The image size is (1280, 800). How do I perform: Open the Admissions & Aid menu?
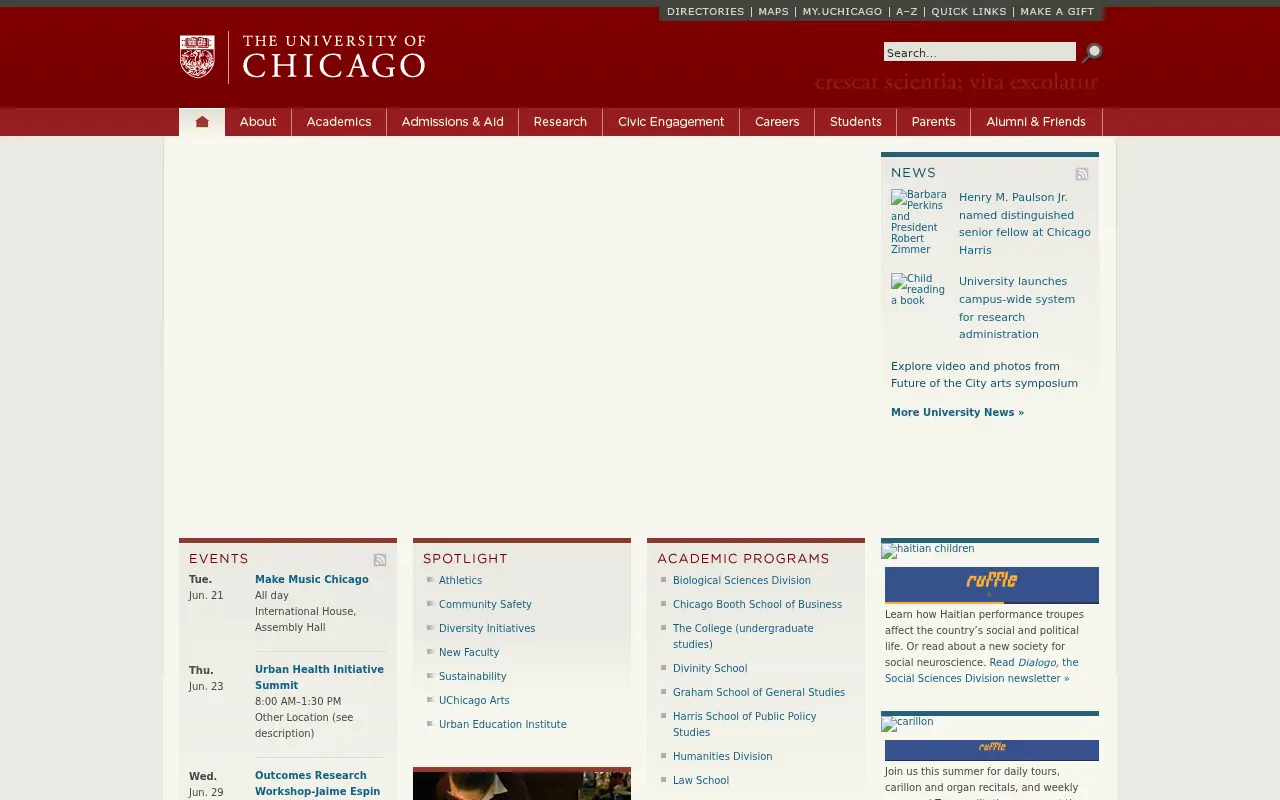[x=452, y=122]
